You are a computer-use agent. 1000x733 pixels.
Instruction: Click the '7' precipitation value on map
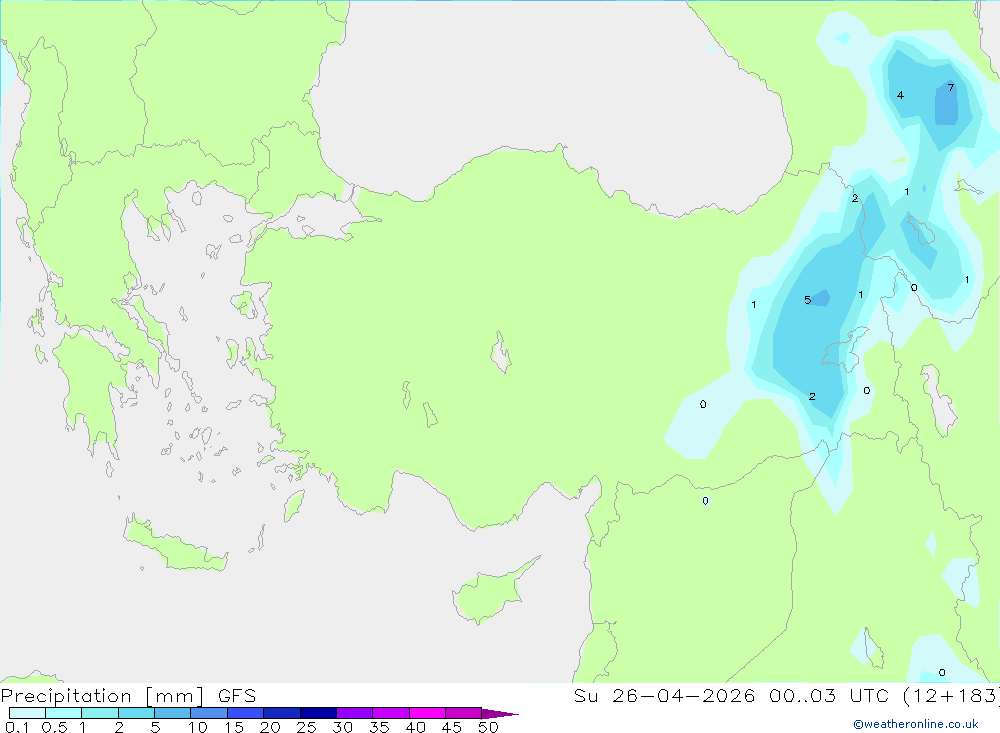point(950,87)
